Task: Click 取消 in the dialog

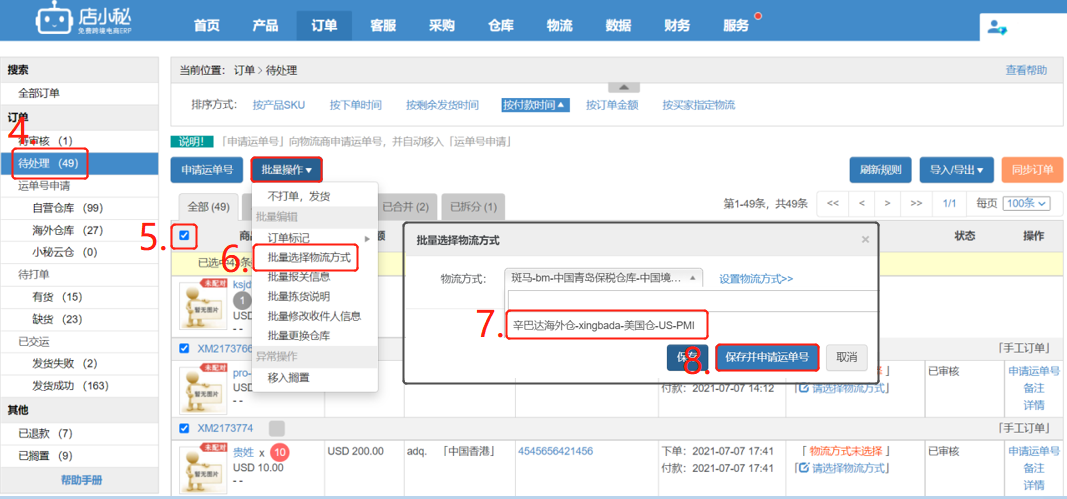Action: click(x=847, y=357)
